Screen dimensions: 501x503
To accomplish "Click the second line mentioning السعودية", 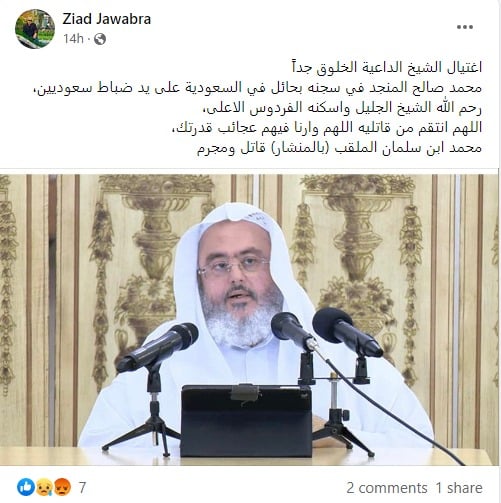I will pos(258,88).
